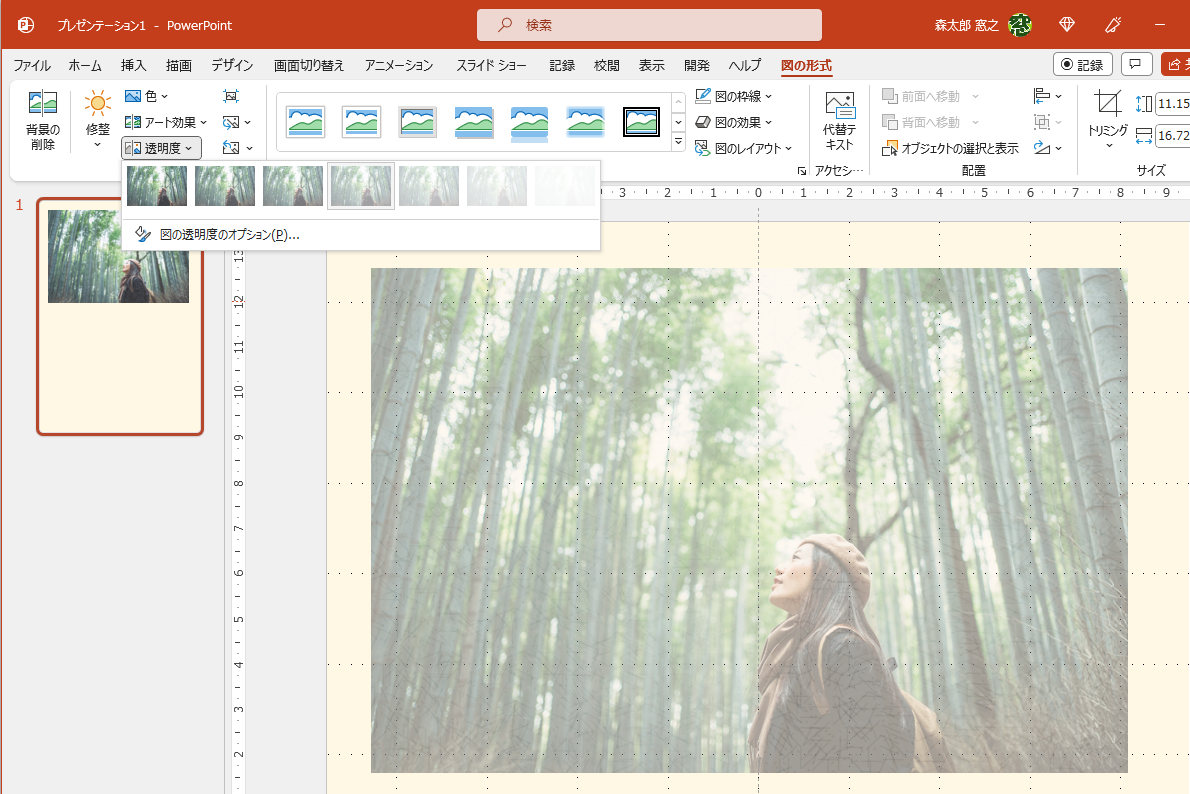This screenshot has height=794, width=1190.
Task: Open the comments speech bubble icon
Action: pyautogui.click(x=1135, y=65)
